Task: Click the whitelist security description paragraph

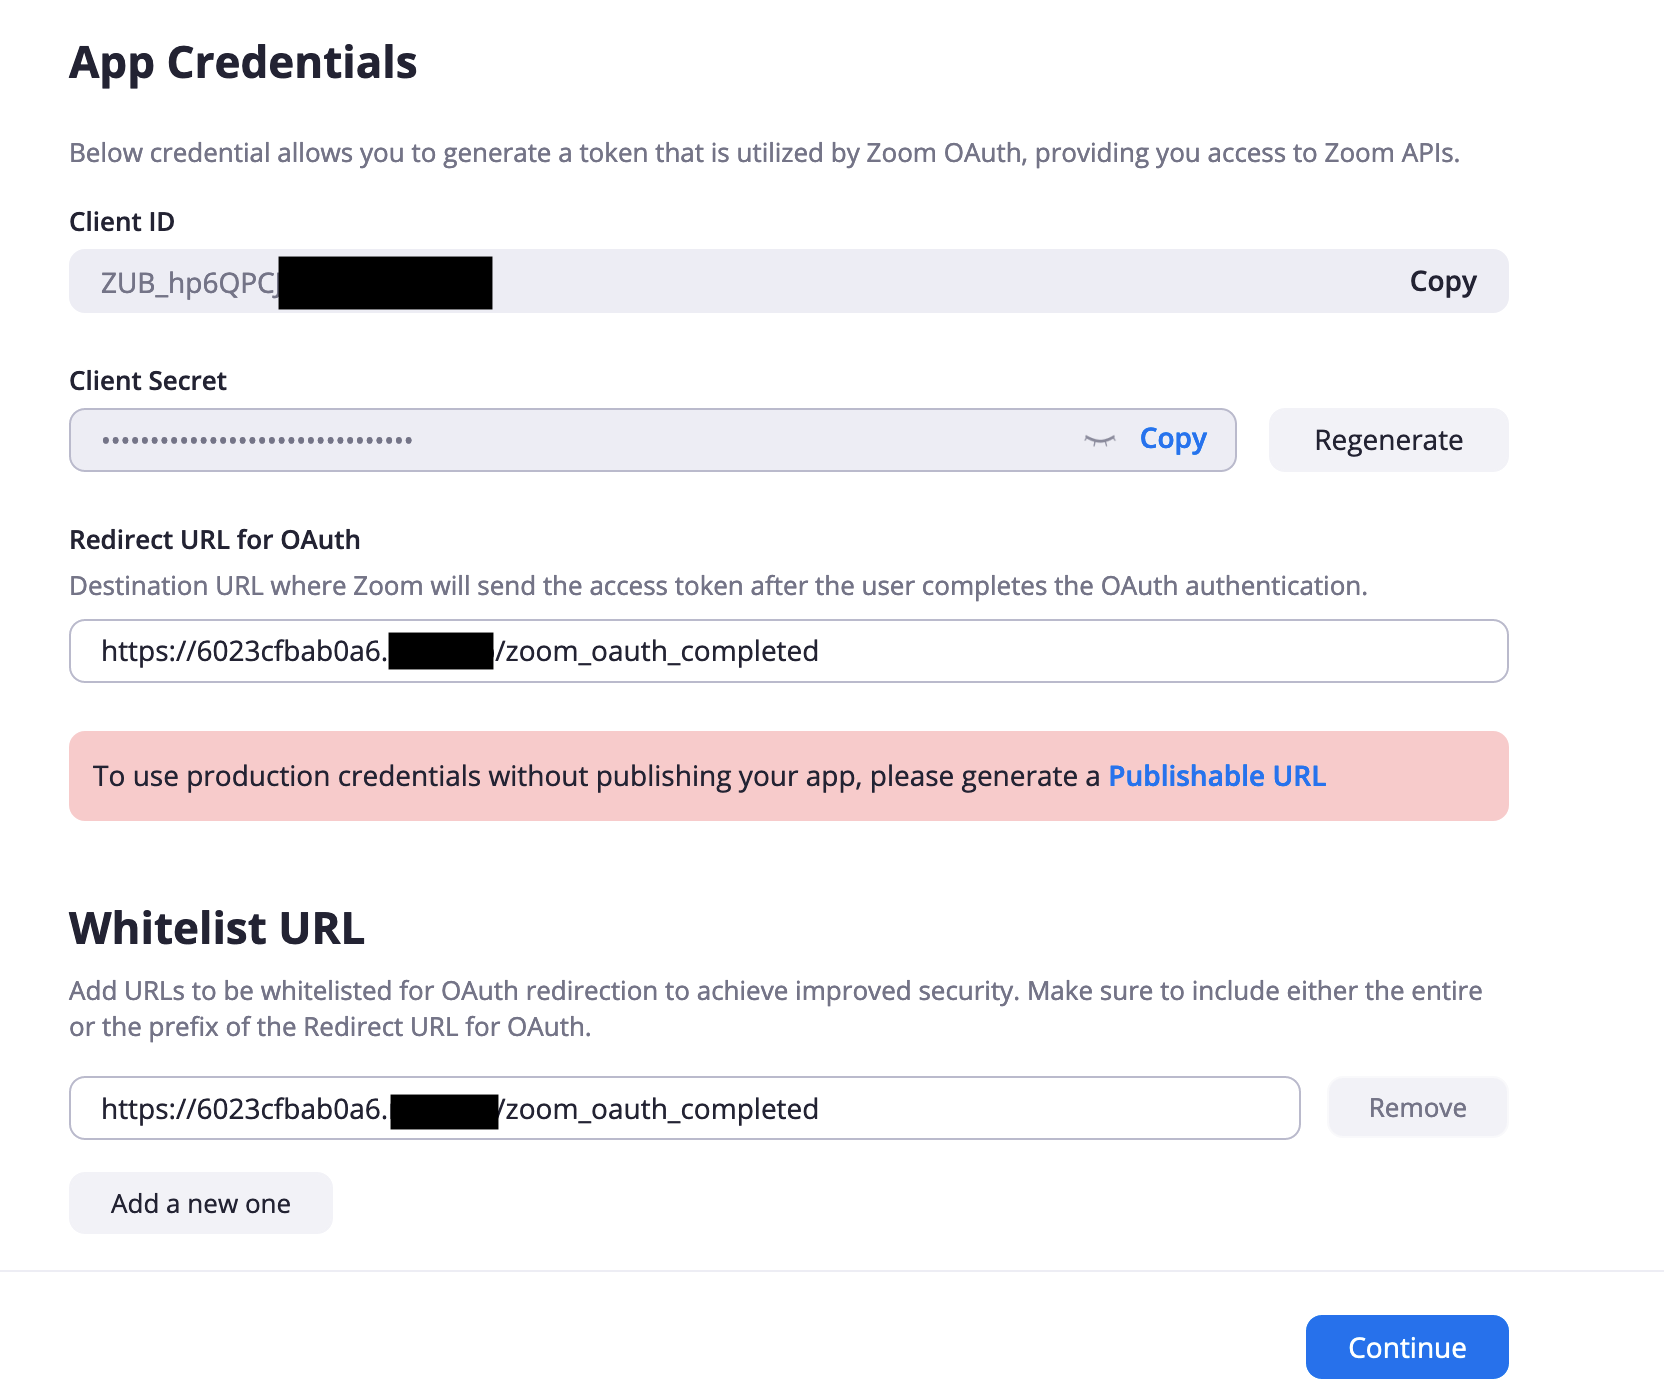Action: pyautogui.click(x=775, y=1009)
